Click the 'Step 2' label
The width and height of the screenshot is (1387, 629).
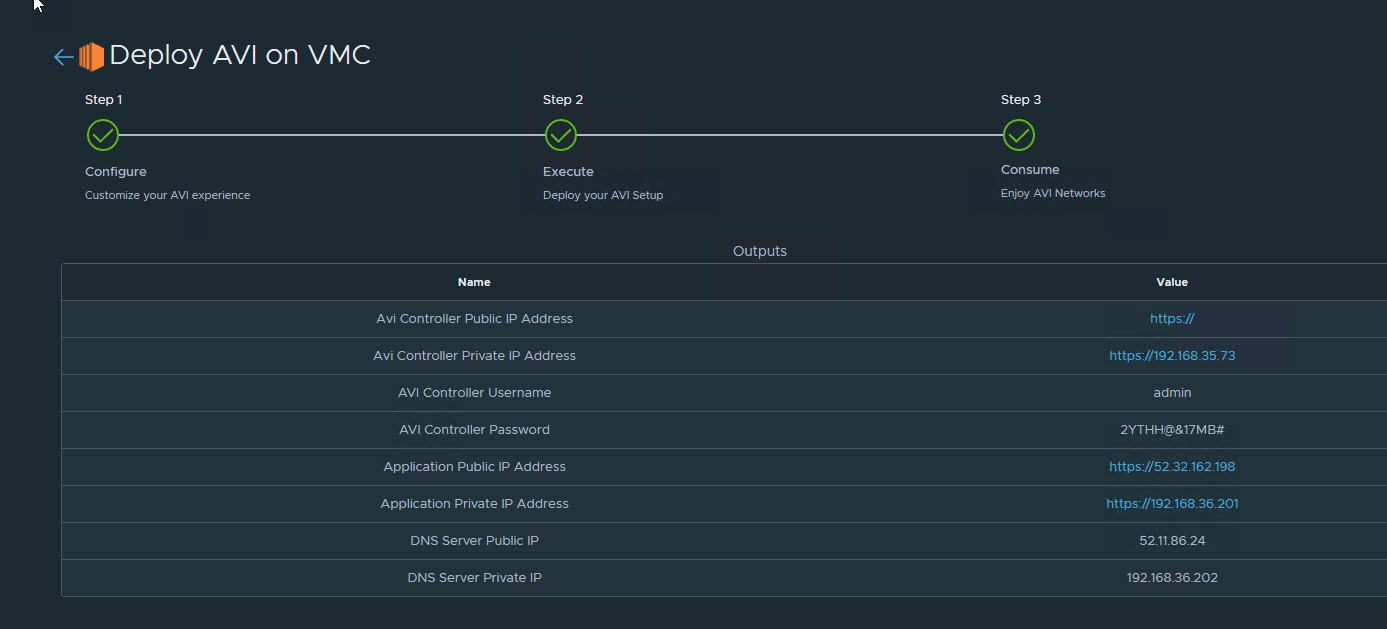563,100
